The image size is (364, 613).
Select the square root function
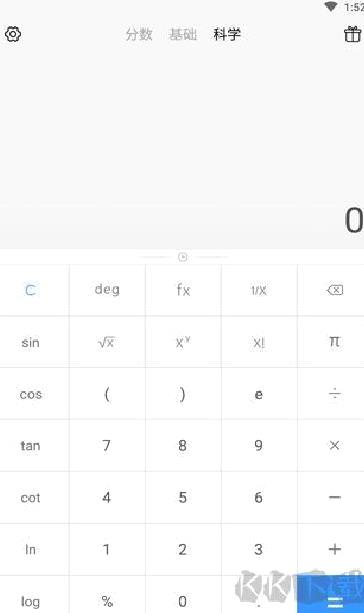(x=106, y=342)
